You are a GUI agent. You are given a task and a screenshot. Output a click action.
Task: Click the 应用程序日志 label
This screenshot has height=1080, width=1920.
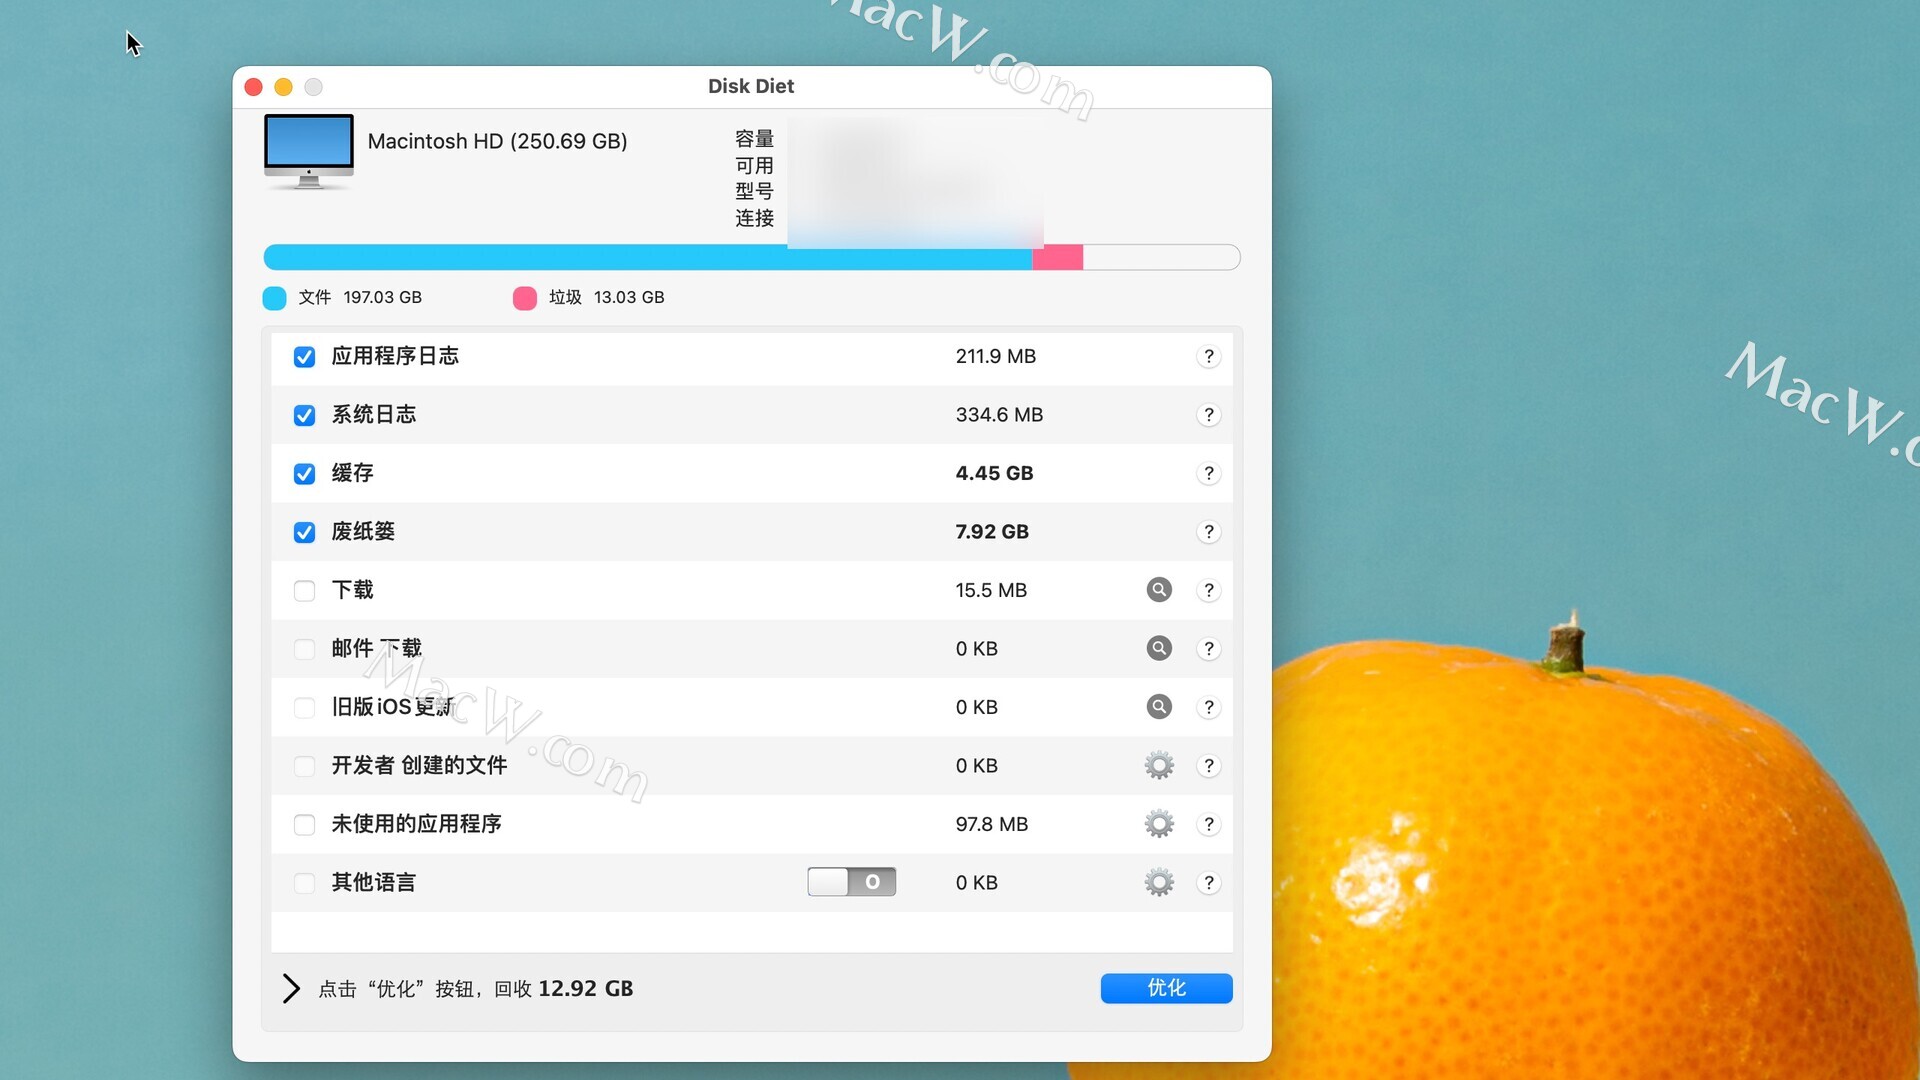[395, 356]
